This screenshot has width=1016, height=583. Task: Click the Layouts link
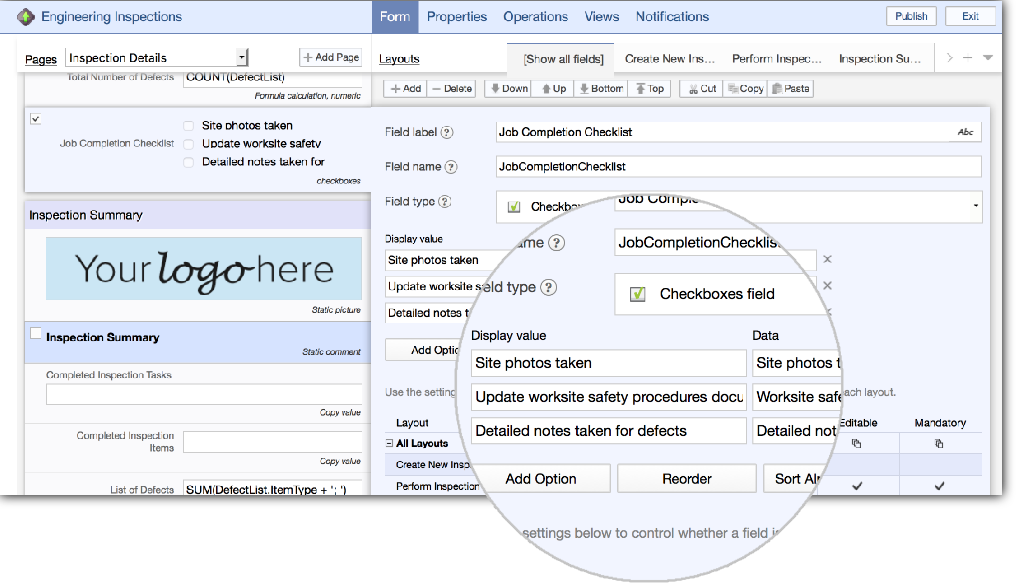click(x=399, y=59)
